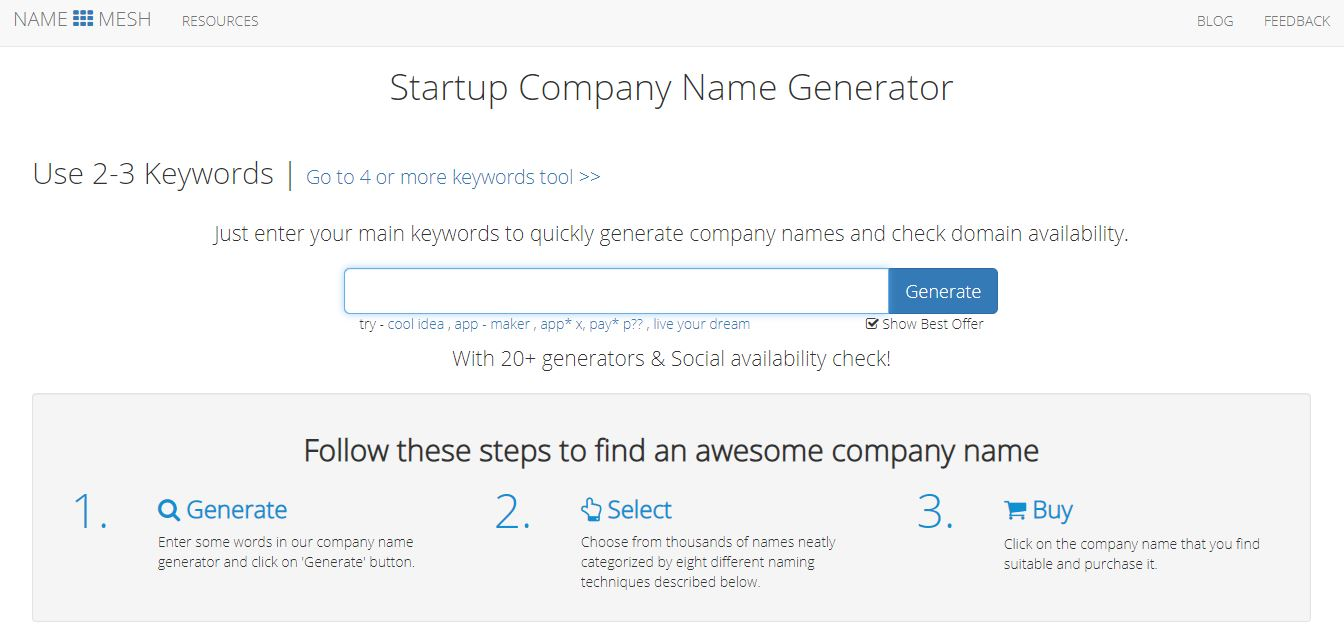Click the Generate label in step one
1344x633 pixels.
tap(237, 509)
